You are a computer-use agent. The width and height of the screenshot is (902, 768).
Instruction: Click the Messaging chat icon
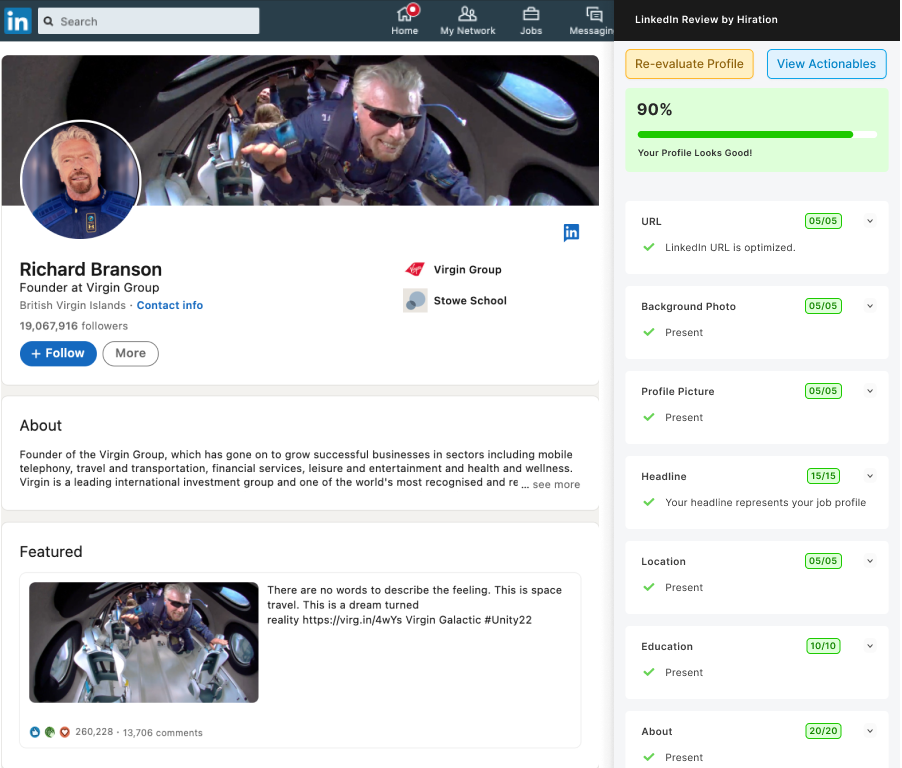[x=594, y=13]
